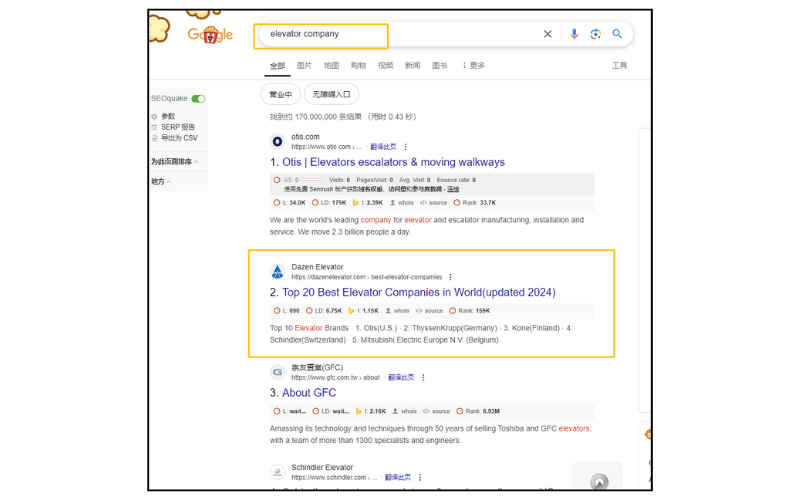Click whois in the GFC SEOquake bar
800x500 pixels.
point(405,411)
